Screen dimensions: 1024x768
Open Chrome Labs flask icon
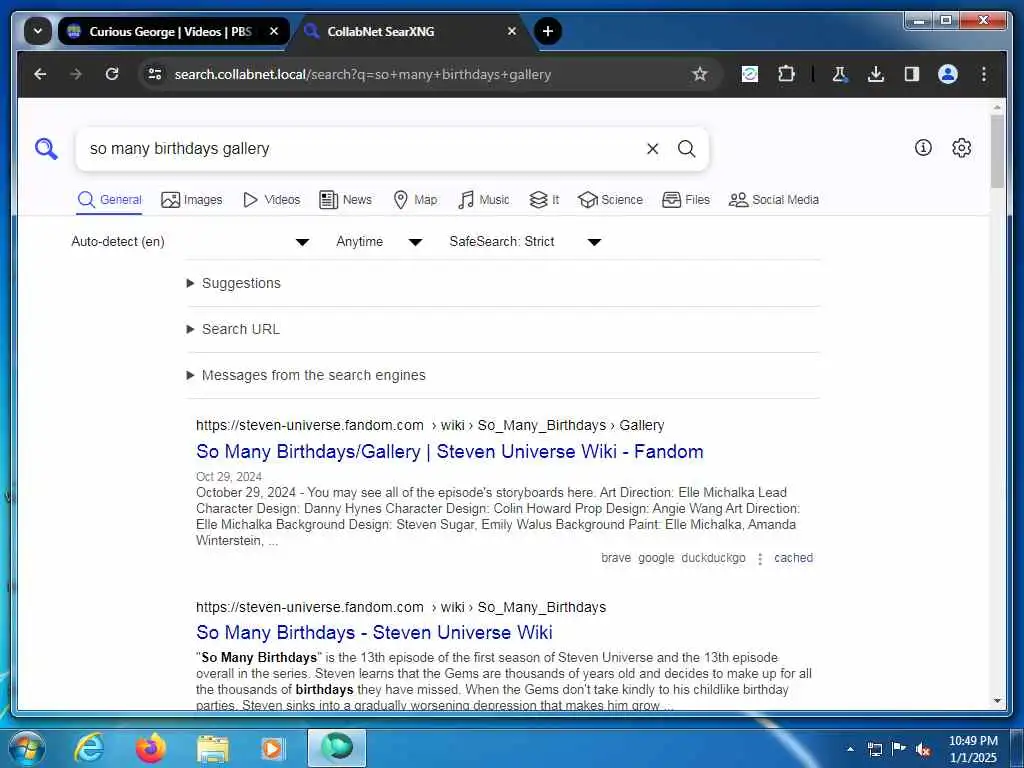[x=840, y=74]
